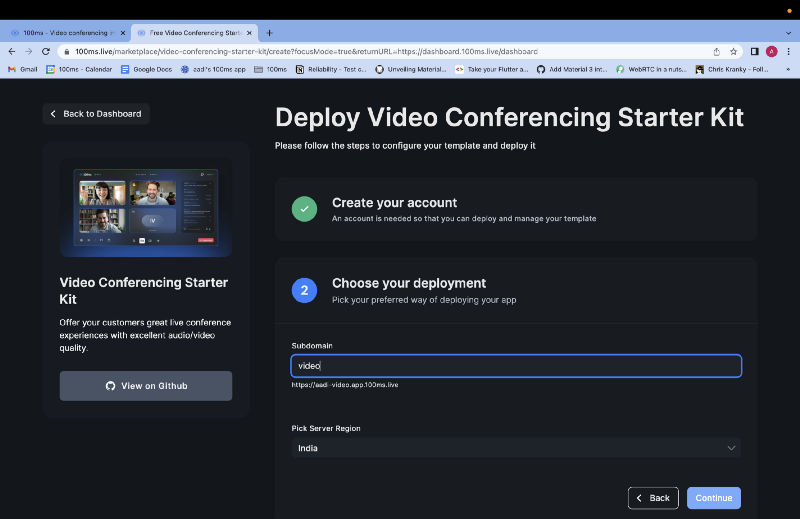
Task: Open the 100ms bookmarks folder
Action: click(271, 69)
